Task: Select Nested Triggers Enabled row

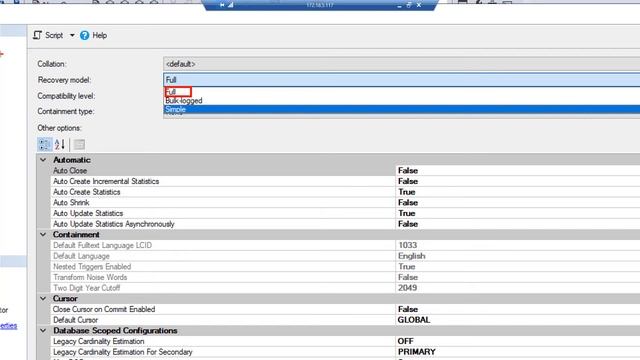Action: pyautogui.click(x=223, y=267)
